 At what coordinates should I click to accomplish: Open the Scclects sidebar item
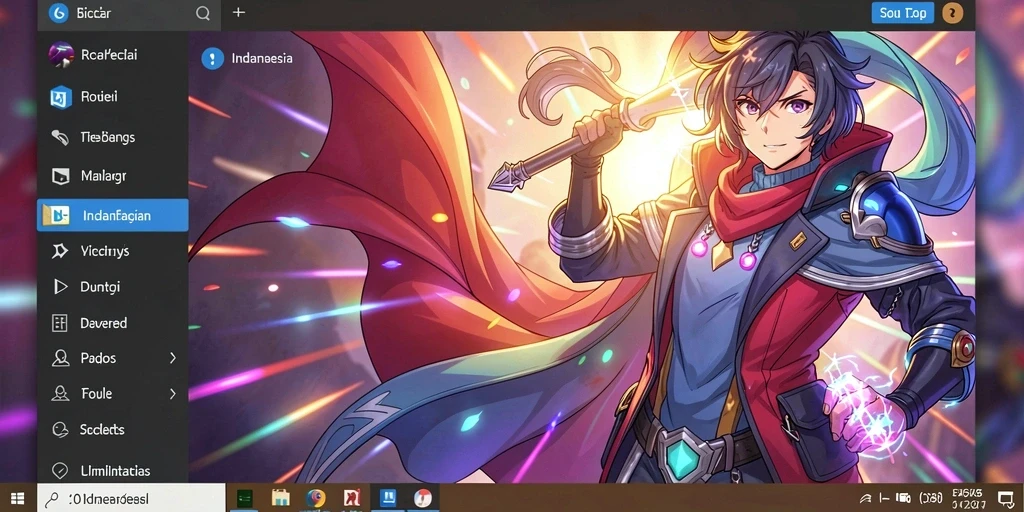pos(112,429)
